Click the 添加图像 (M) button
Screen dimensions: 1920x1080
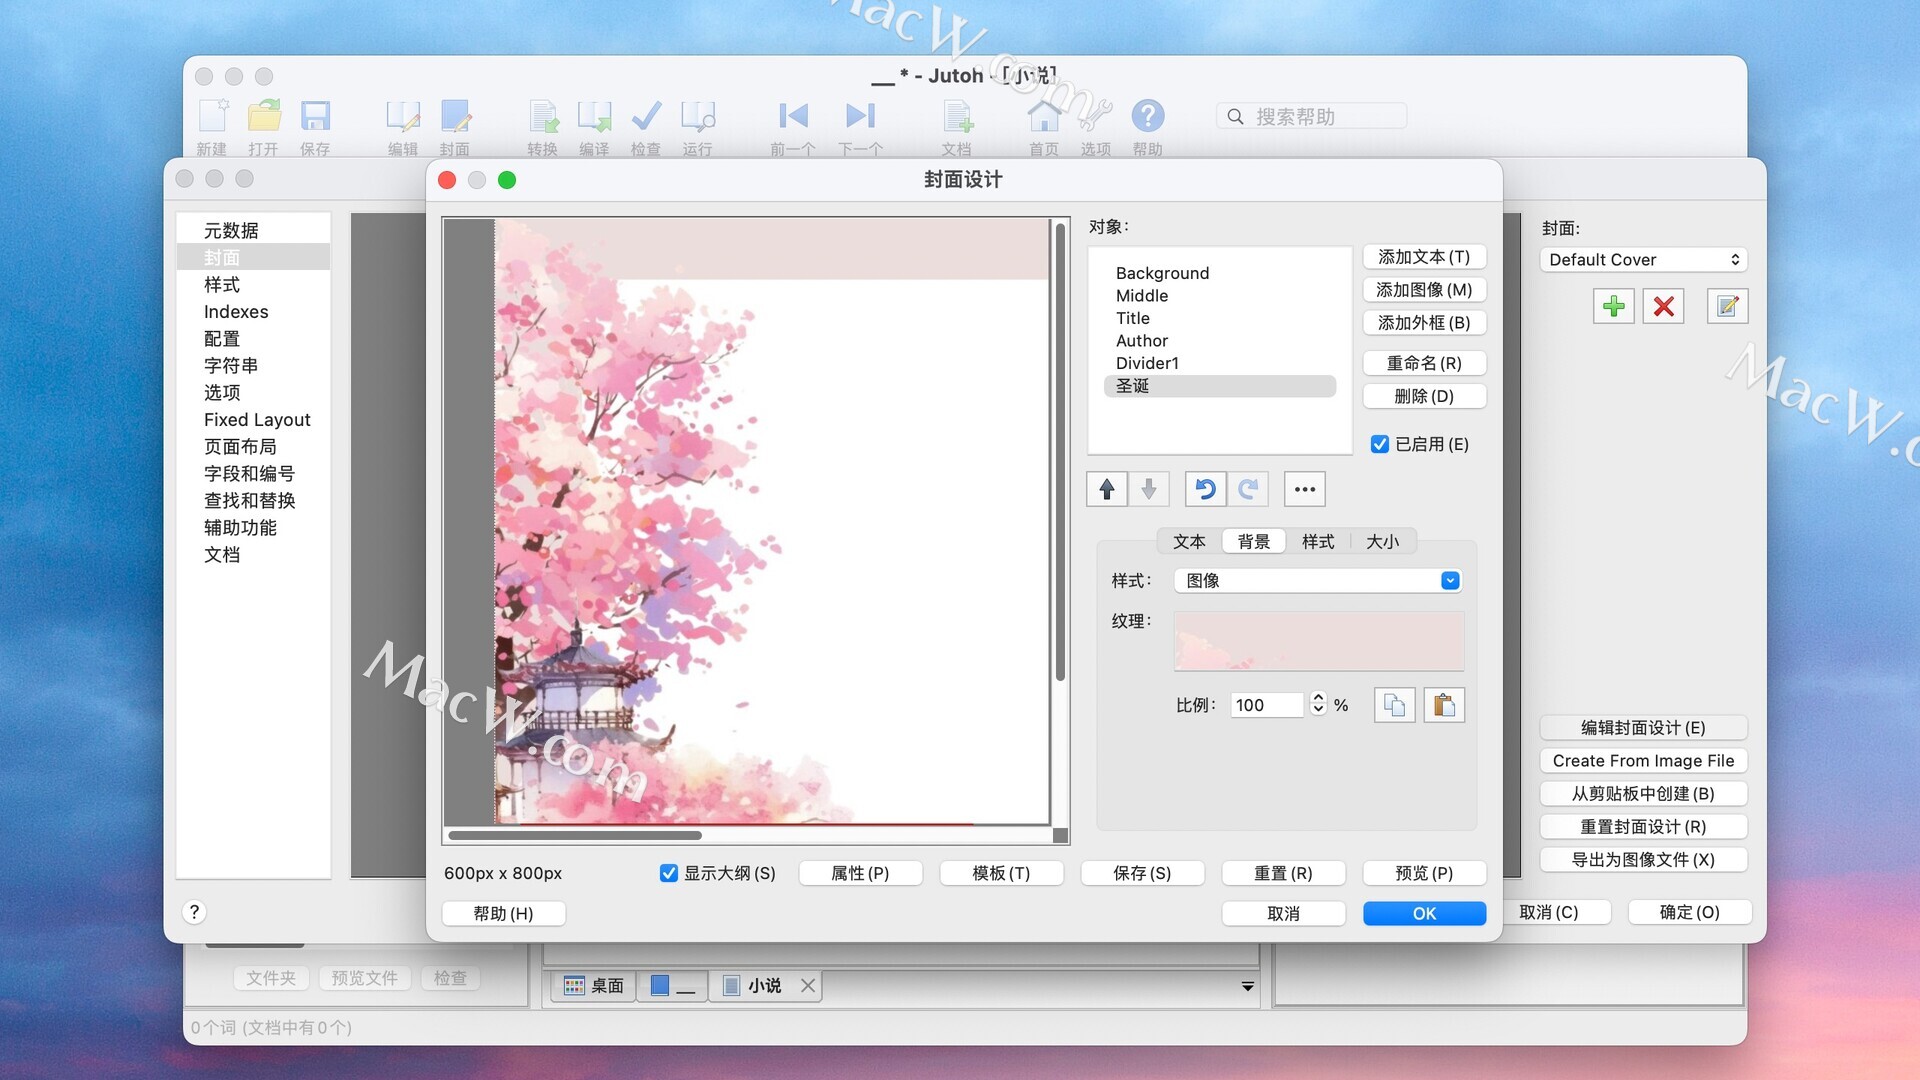click(1423, 290)
